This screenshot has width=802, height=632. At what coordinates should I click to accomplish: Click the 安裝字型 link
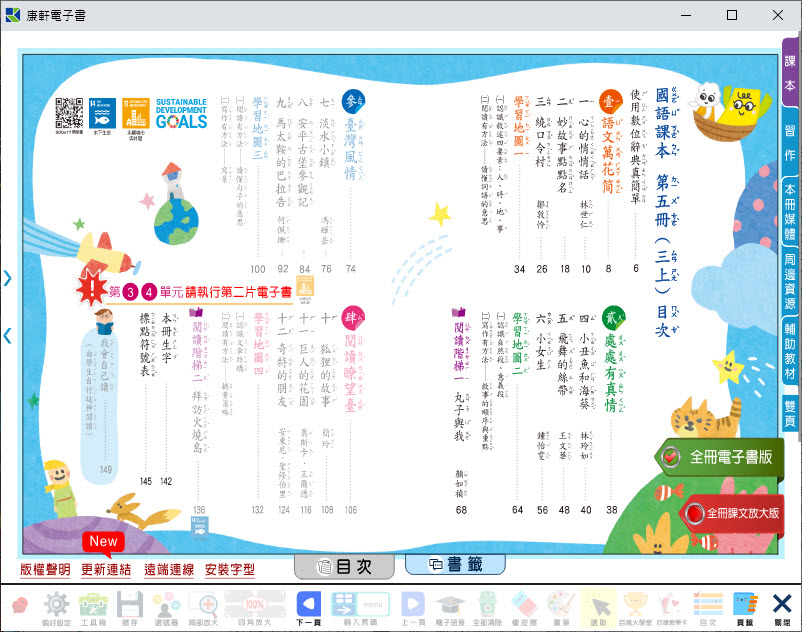click(x=229, y=570)
